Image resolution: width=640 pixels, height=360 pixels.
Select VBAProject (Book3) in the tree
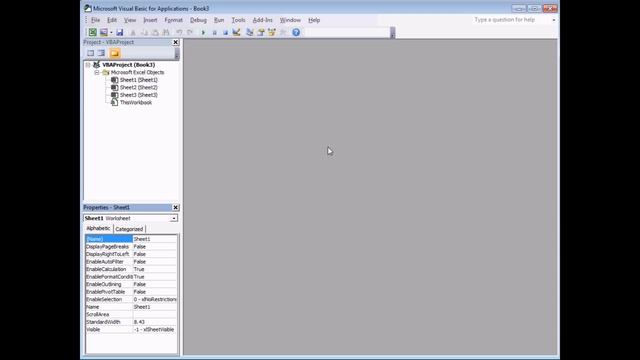click(129, 65)
